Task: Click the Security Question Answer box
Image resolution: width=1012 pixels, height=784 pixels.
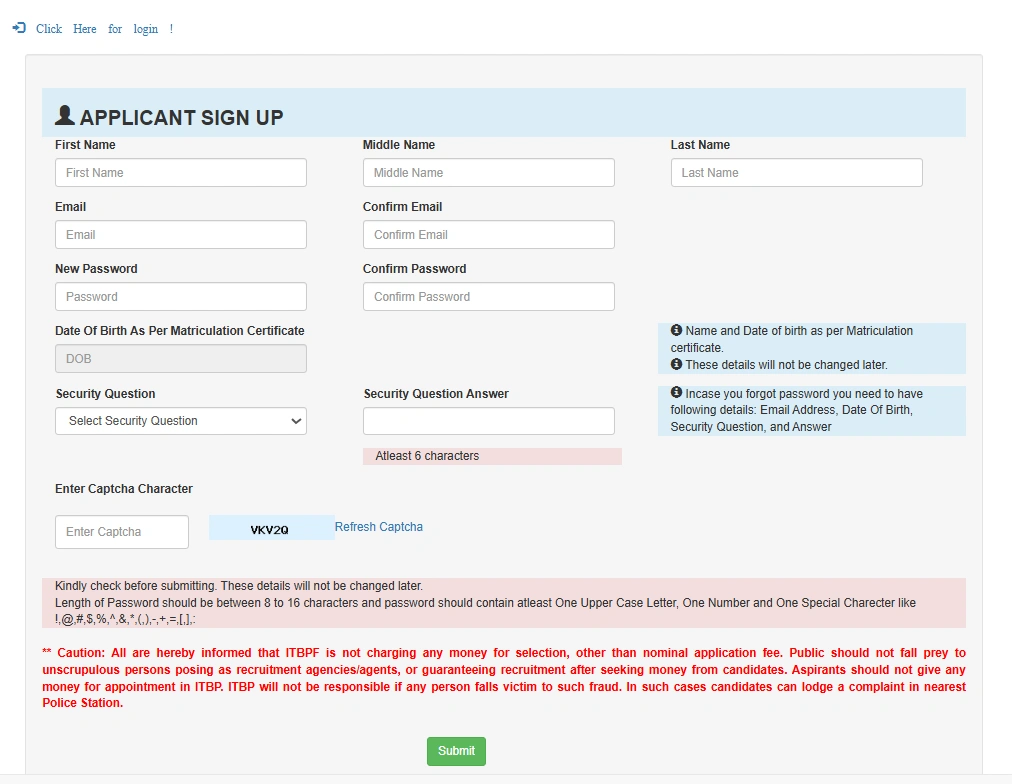Action: coord(488,421)
